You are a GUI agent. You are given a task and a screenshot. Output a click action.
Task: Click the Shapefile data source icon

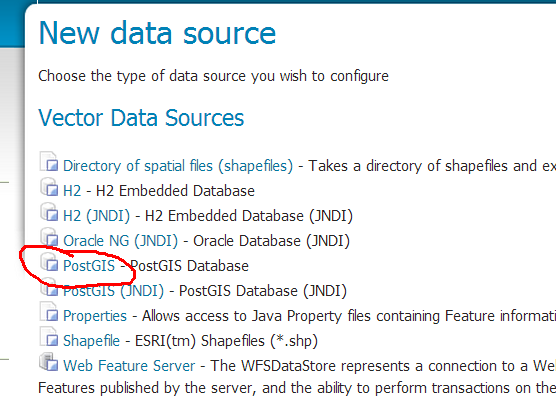[x=49, y=336]
